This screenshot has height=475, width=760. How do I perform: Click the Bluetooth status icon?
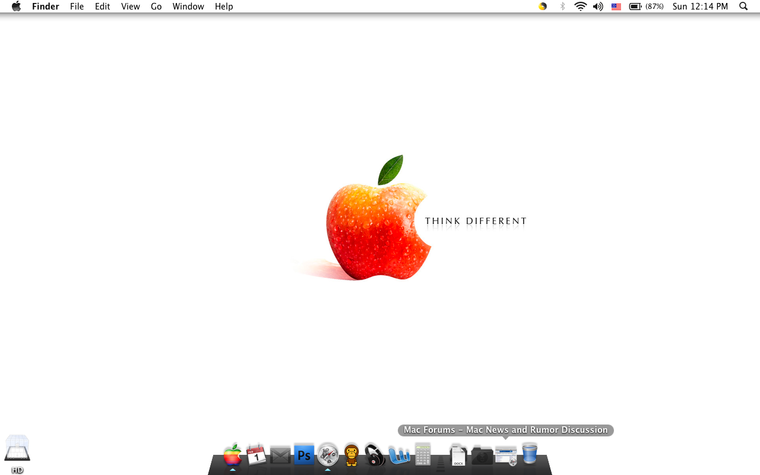click(x=562, y=6)
